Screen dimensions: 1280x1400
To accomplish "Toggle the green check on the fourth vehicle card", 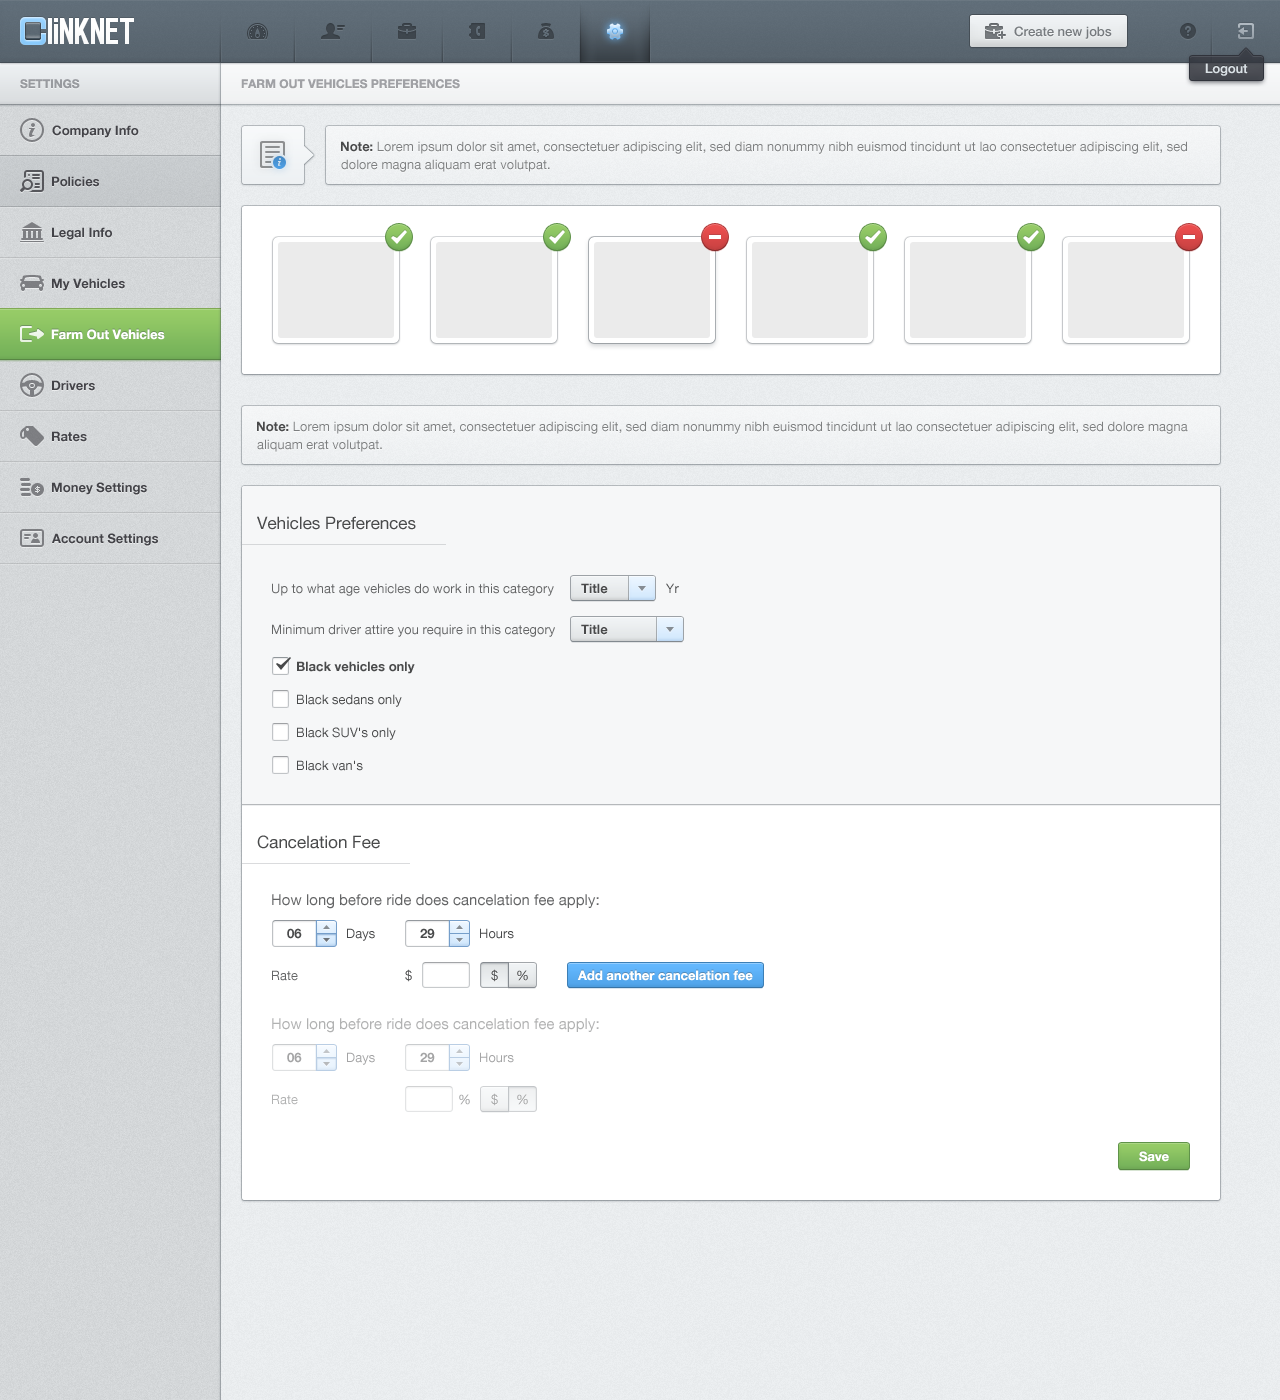I will tap(873, 237).
